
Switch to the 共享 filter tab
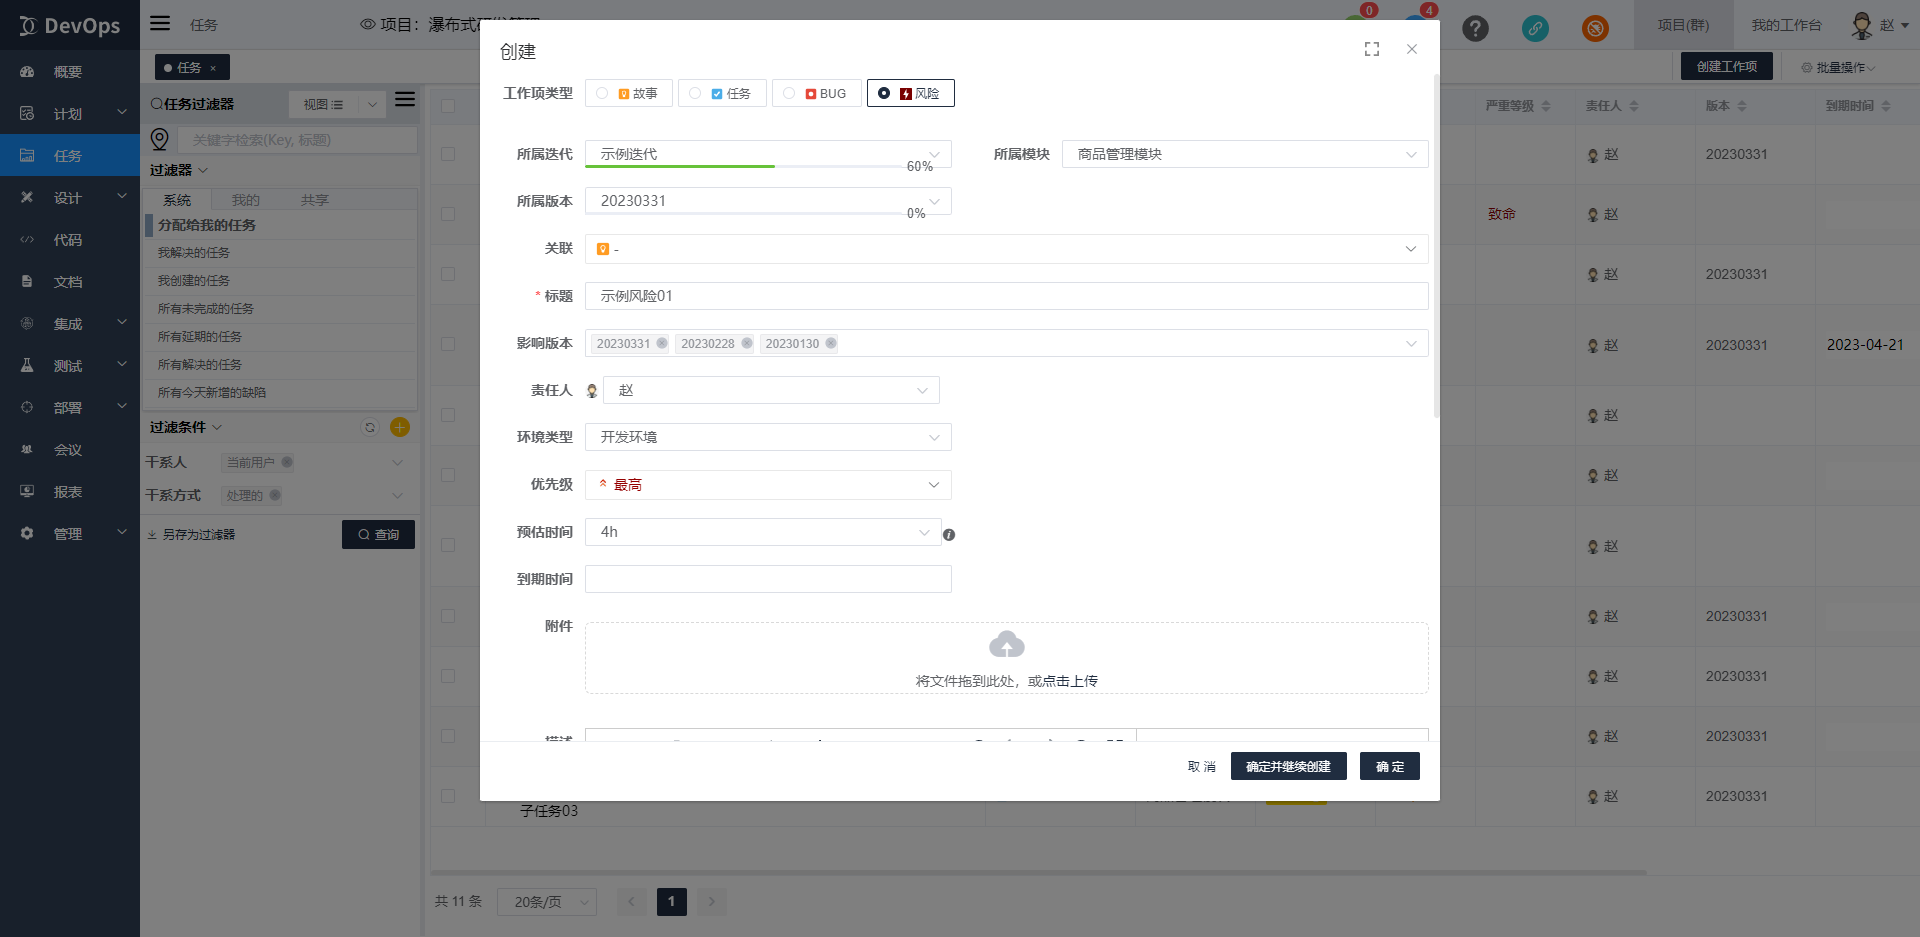click(315, 200)
